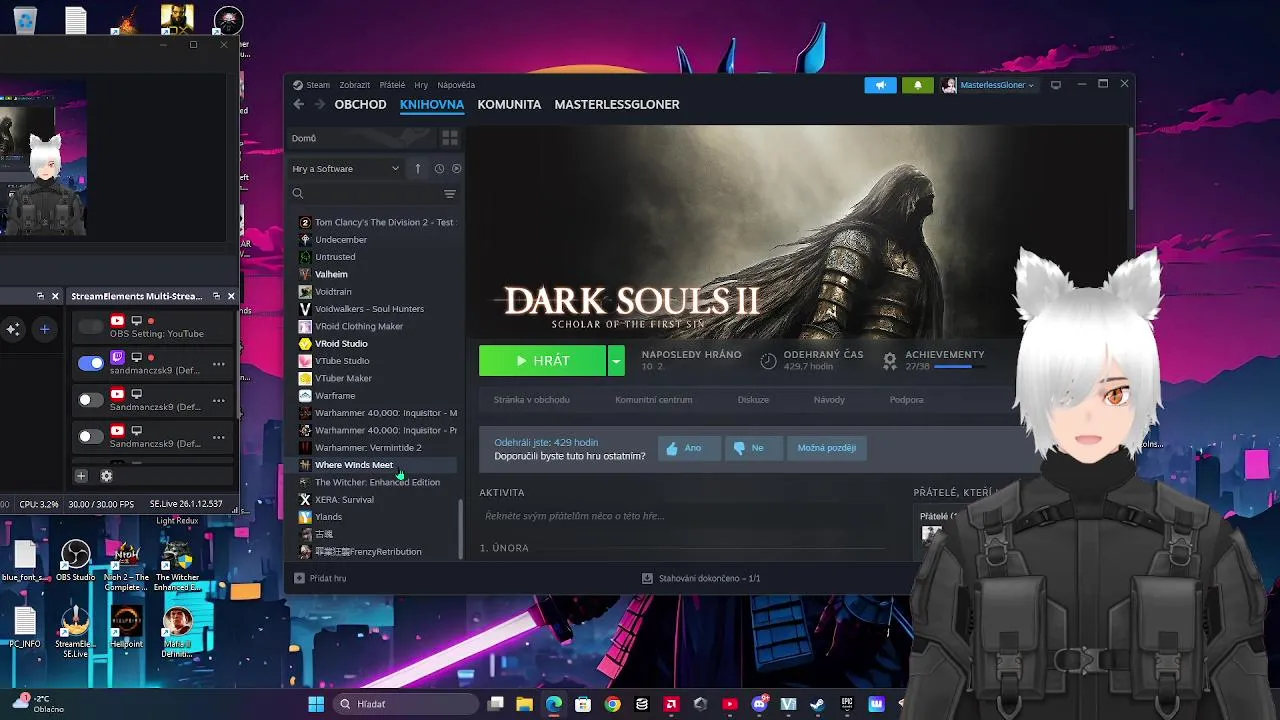Open the Zobrazit menu
Image resolution: width=1280 pixels, height=720 pixels.
click(354, 85)
